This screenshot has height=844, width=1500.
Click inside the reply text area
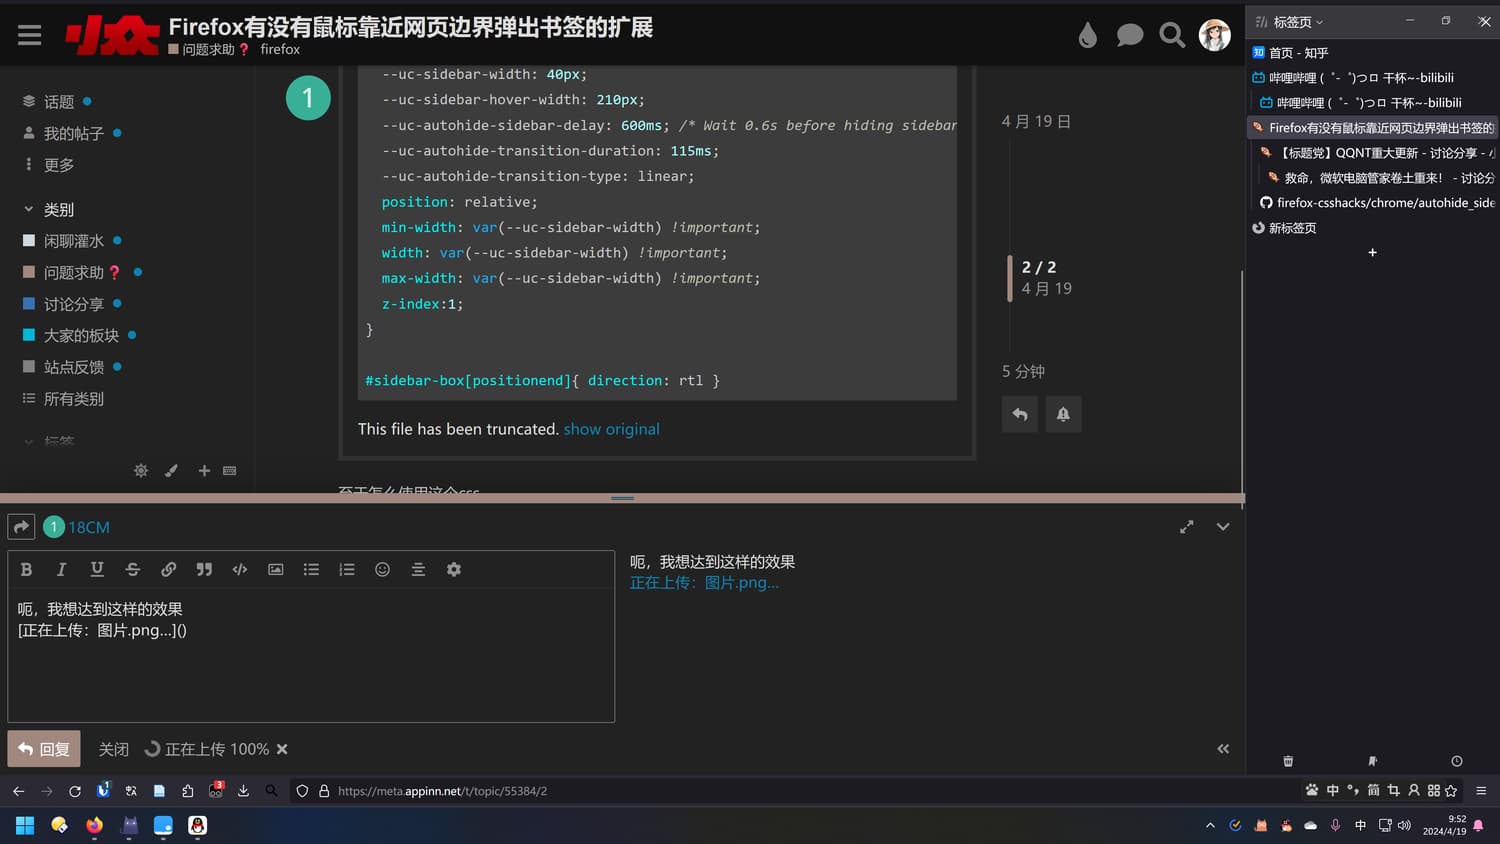point(310,670)
